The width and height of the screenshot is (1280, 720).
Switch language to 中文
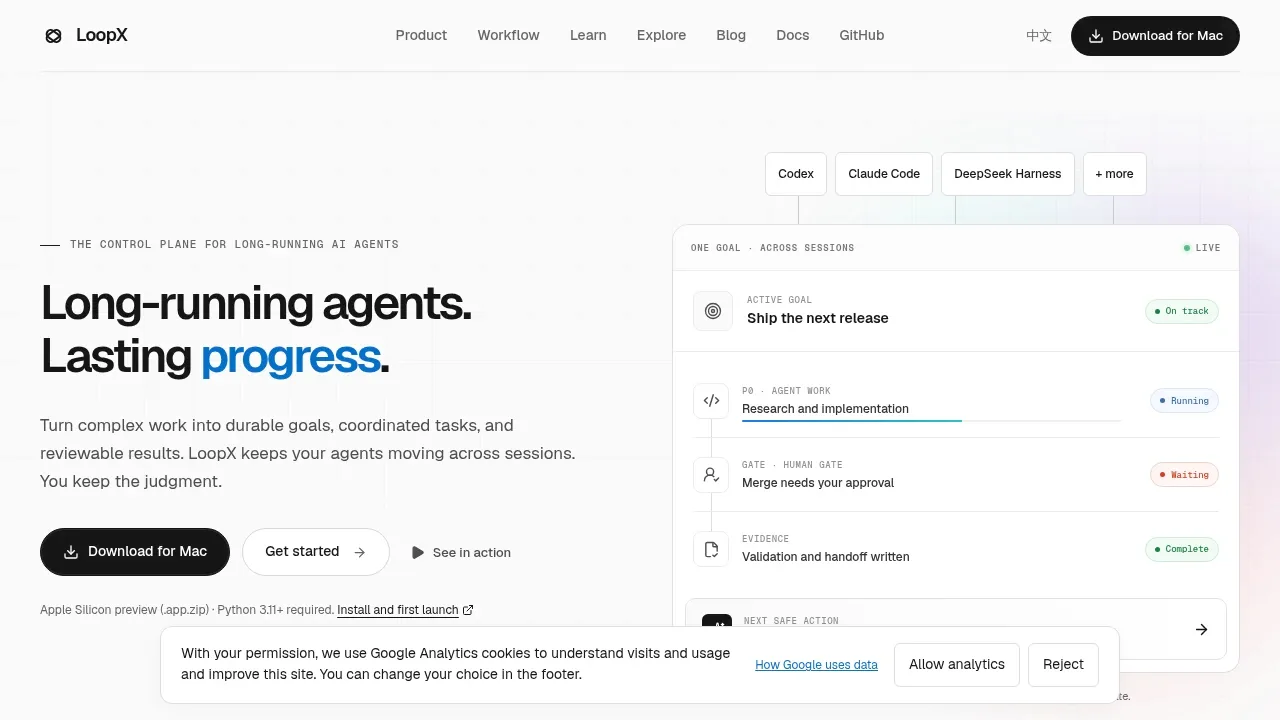(1039, 36)
